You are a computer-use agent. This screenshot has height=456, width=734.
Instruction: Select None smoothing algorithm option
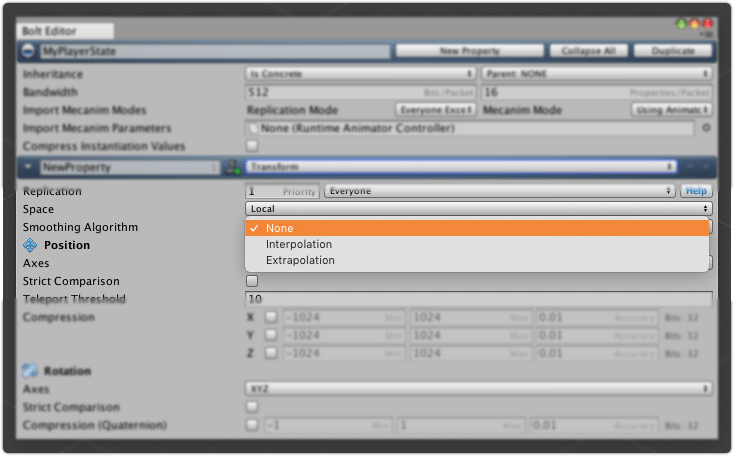477,228
